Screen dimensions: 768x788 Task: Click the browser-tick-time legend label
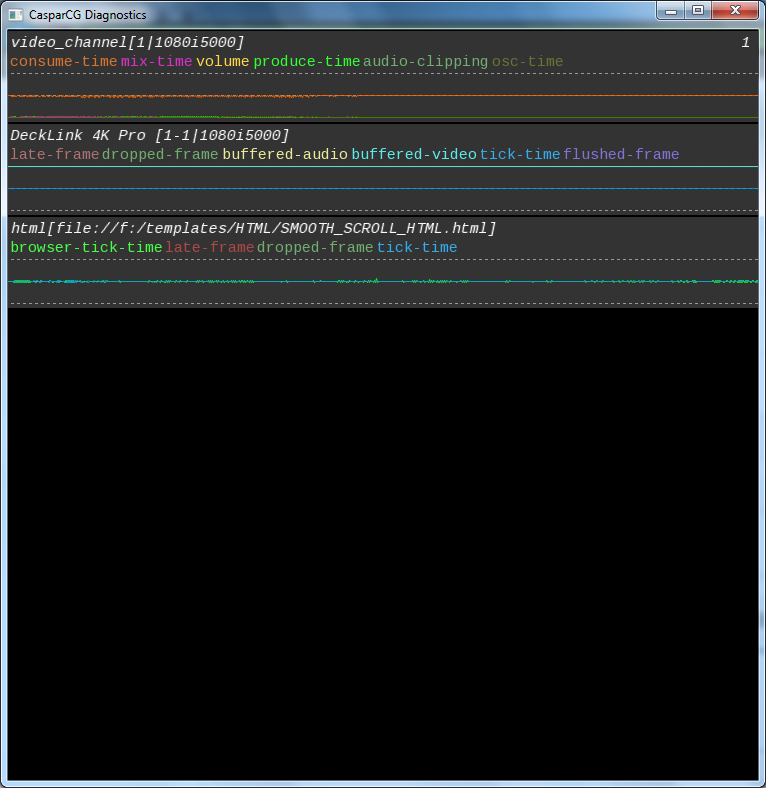pyautogui.click(x=86, y=247)
